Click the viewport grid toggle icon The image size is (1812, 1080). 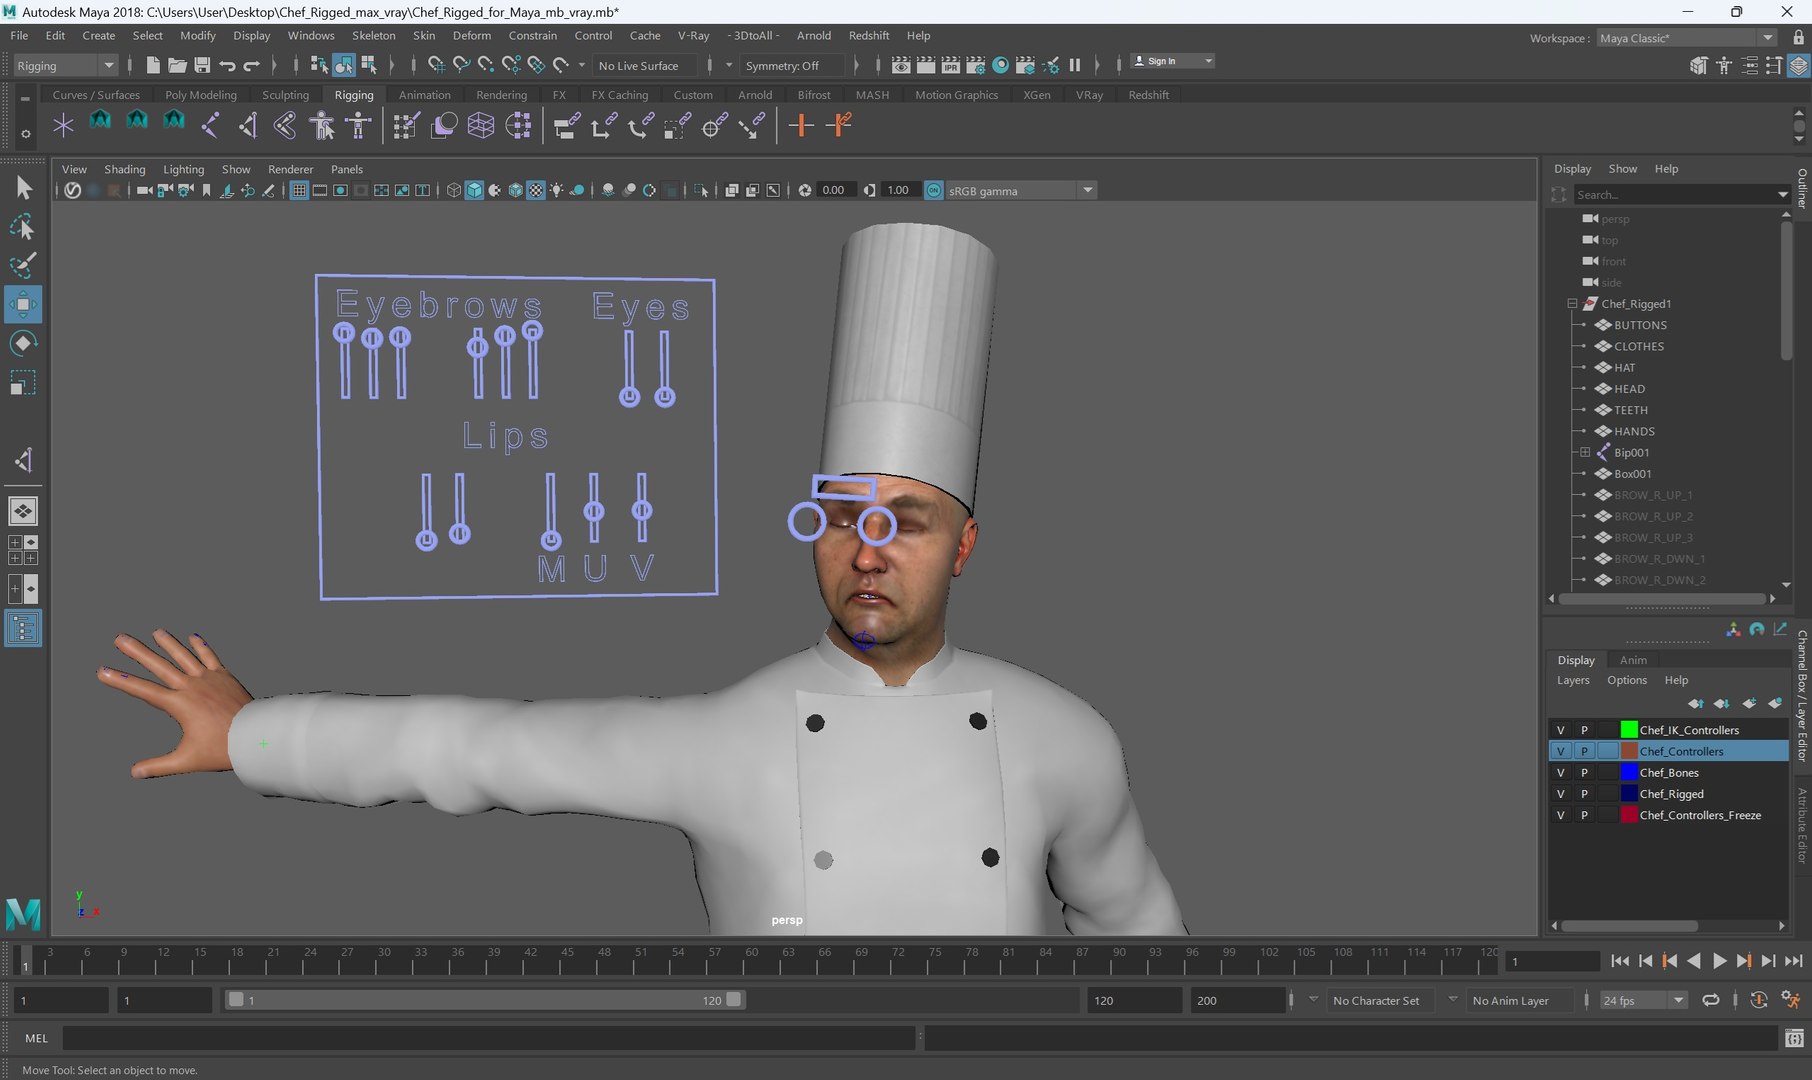point(298,190)
